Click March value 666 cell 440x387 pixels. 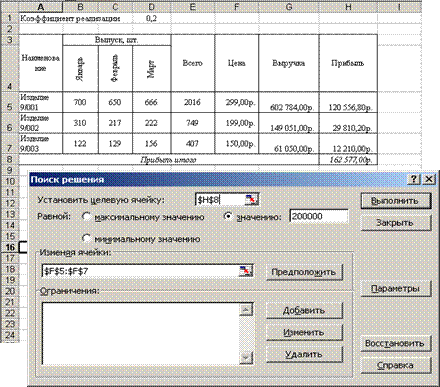152,102
